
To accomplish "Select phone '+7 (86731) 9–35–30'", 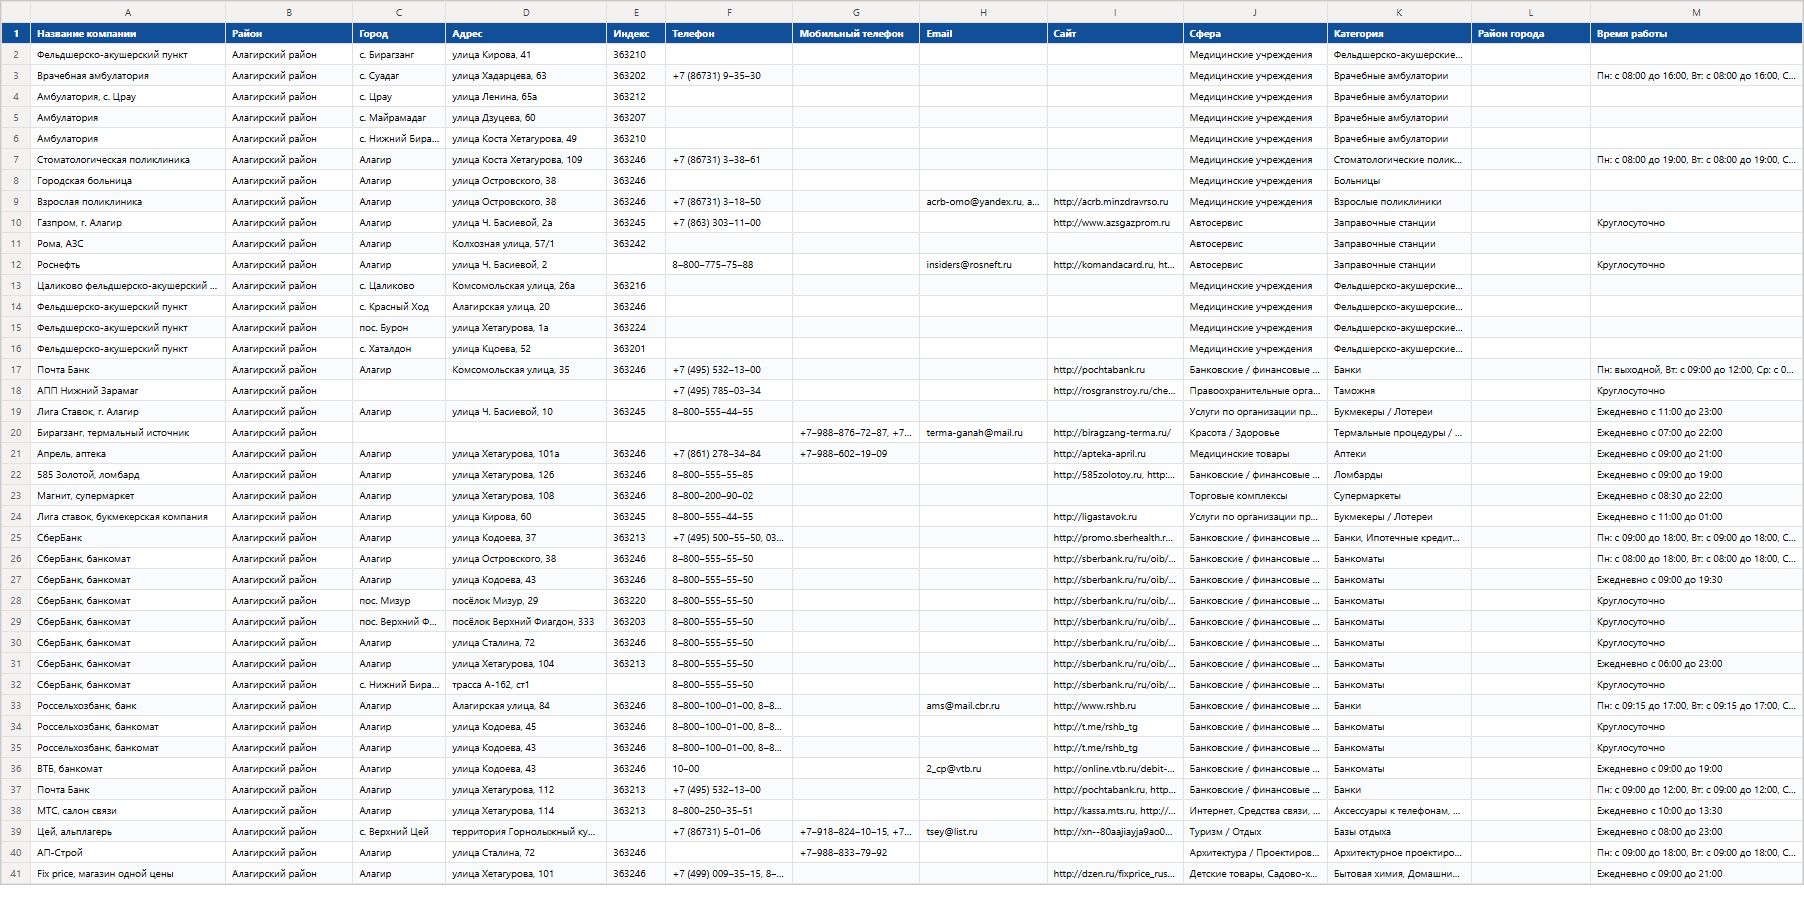I will [x=729, y=76].
